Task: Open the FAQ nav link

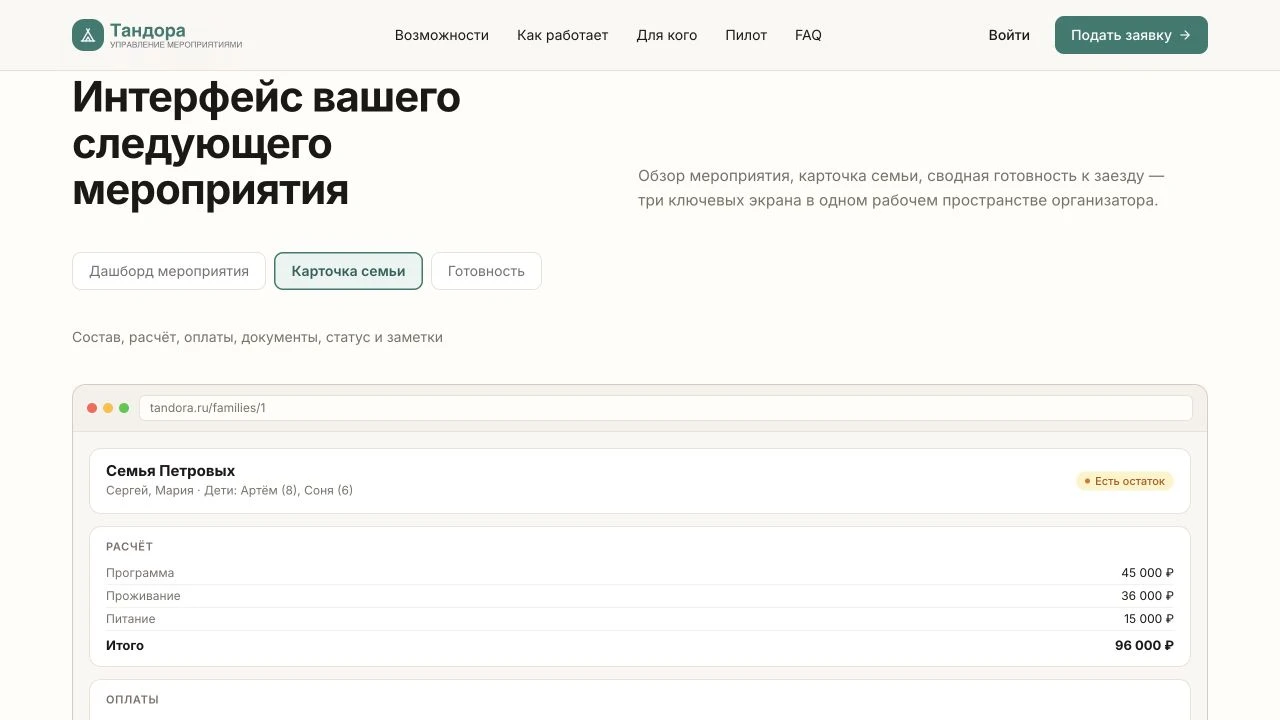Action: coord(808,35)
